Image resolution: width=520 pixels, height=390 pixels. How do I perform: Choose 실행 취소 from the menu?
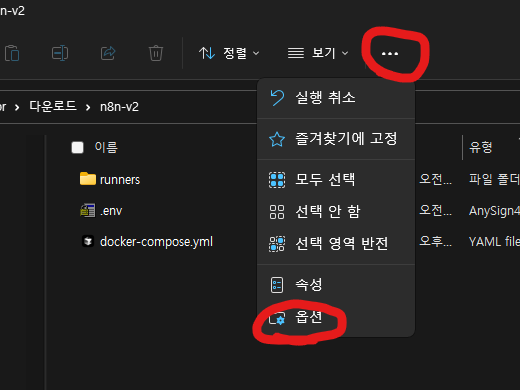[336, 98]
